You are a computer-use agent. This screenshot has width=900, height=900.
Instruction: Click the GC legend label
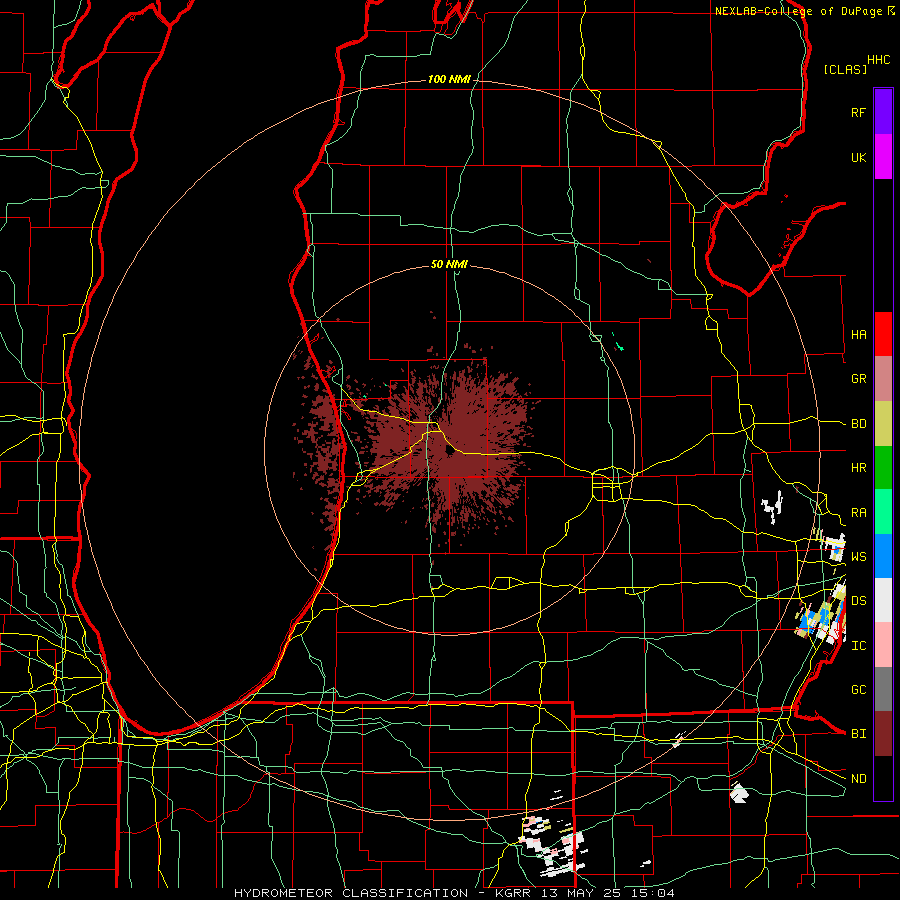[858, 690]
